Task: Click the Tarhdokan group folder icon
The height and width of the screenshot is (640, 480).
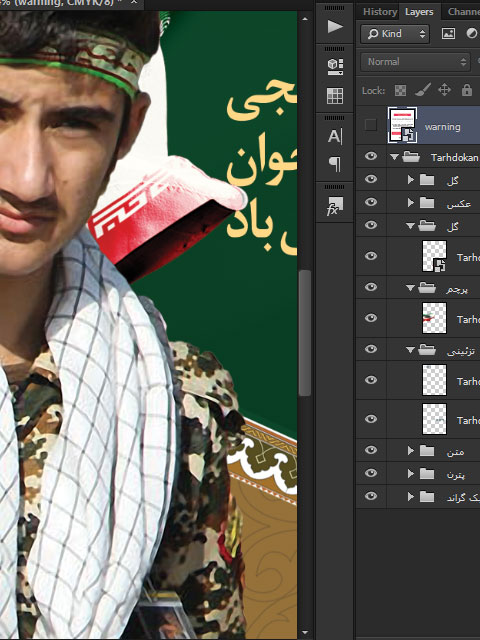Action: (x=411, y=157)
